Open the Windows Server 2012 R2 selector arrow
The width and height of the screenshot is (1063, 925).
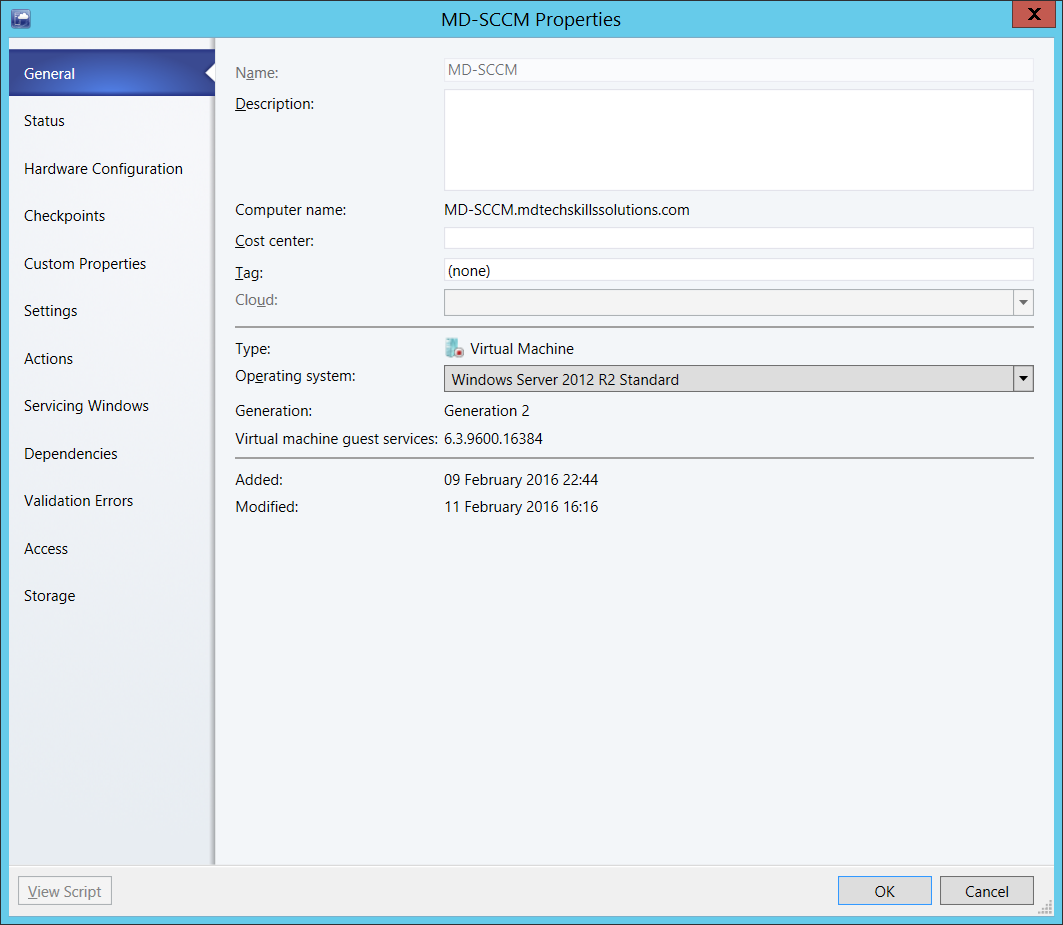coord(1022,378)
